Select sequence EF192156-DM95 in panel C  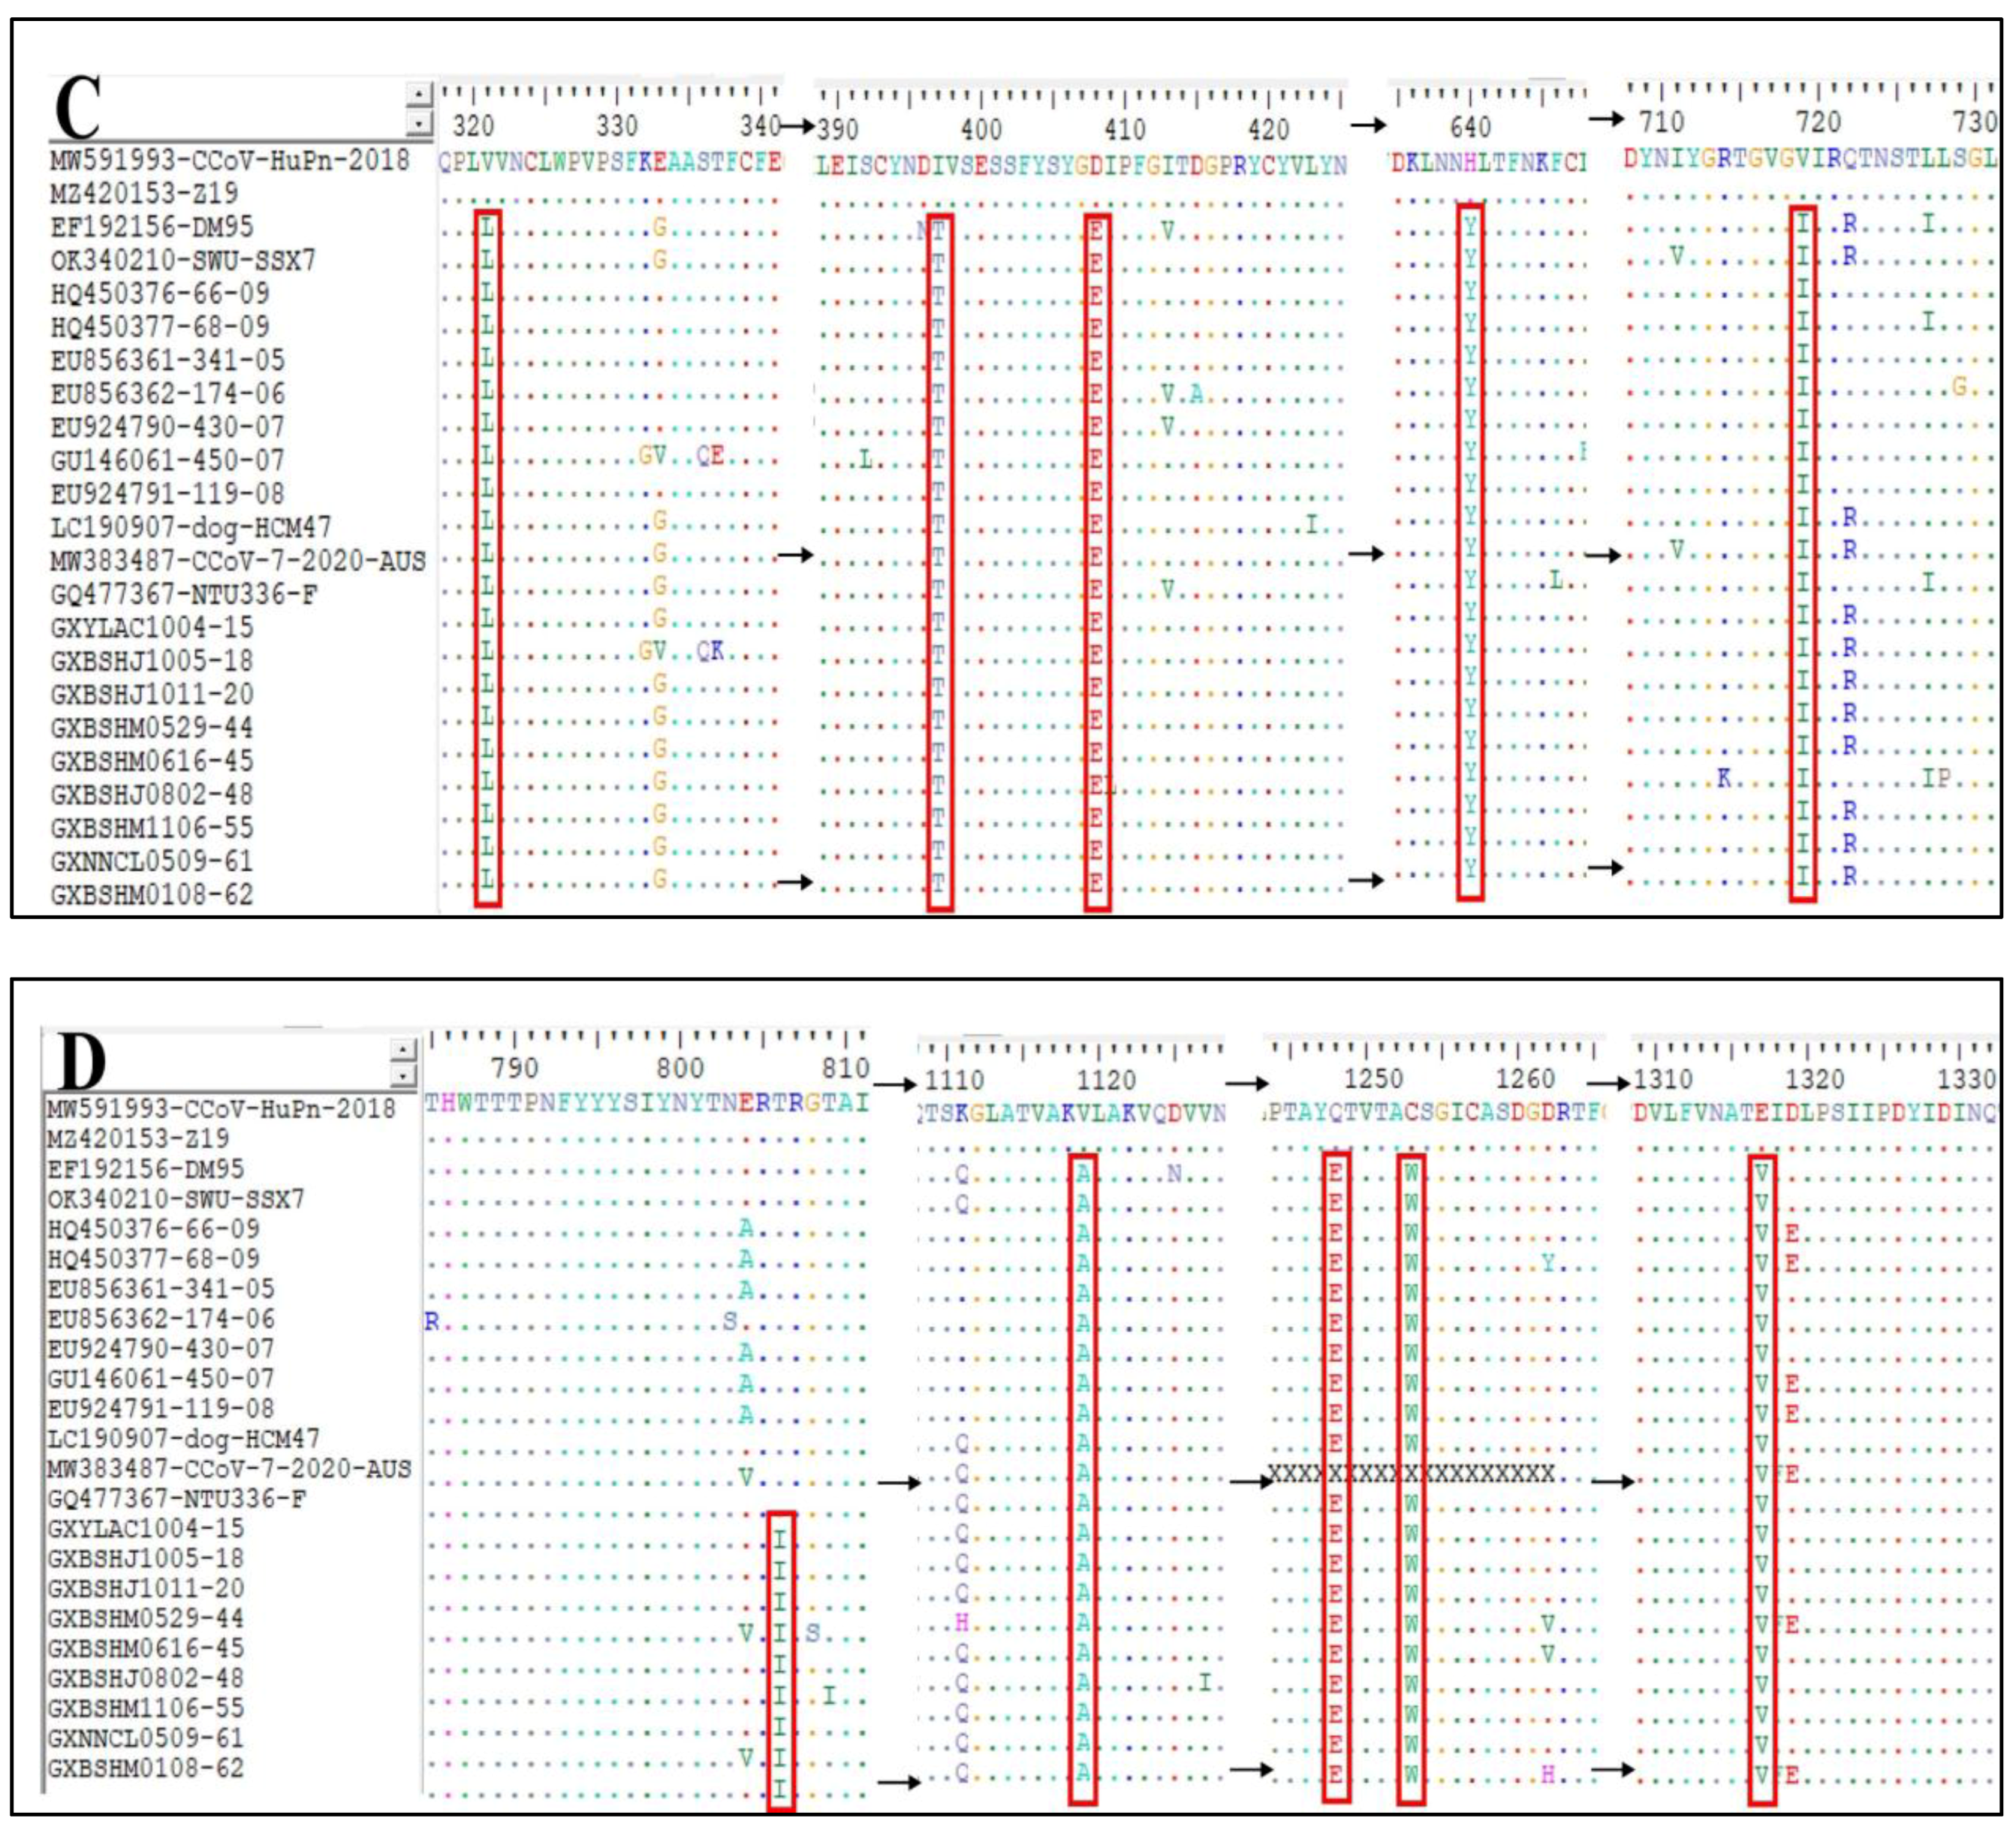(x=152, y=227)
